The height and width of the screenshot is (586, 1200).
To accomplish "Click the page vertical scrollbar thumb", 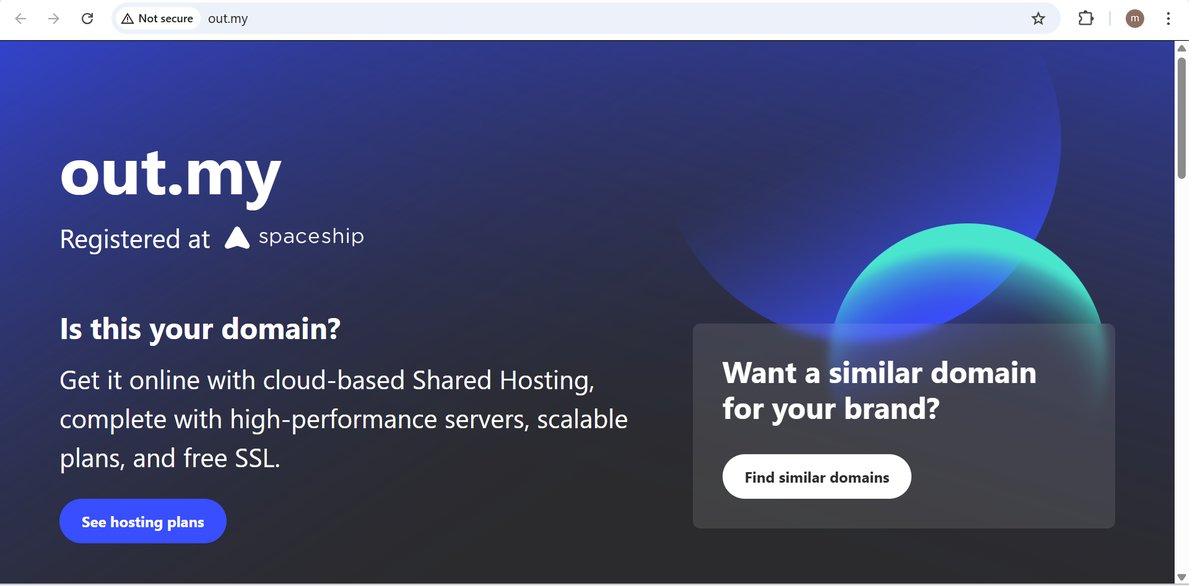I will coord(1182,118).
